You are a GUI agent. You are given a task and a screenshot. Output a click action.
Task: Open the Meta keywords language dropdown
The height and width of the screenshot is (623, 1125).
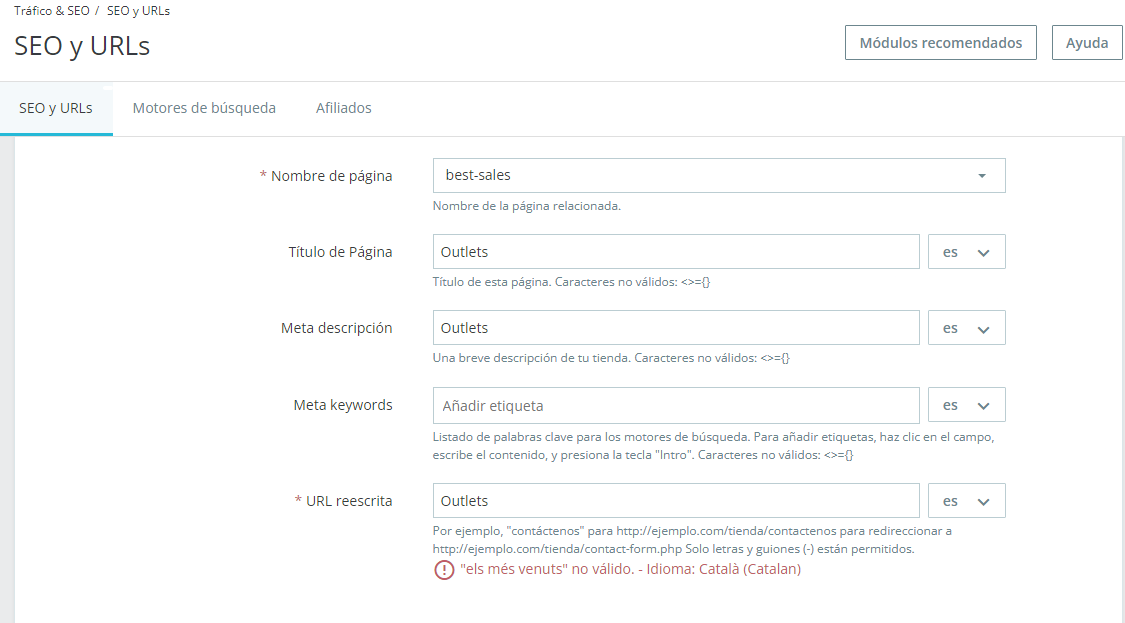(966, 405)
